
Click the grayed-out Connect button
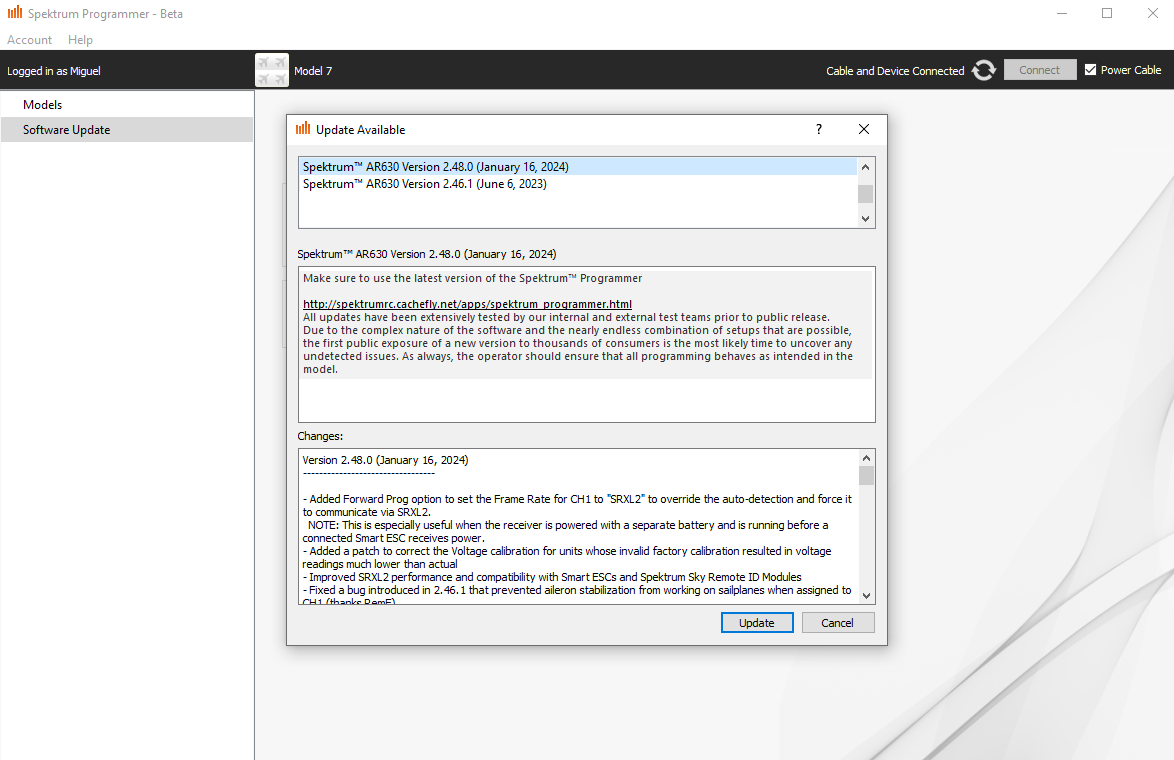click(x=1039, y=70)
